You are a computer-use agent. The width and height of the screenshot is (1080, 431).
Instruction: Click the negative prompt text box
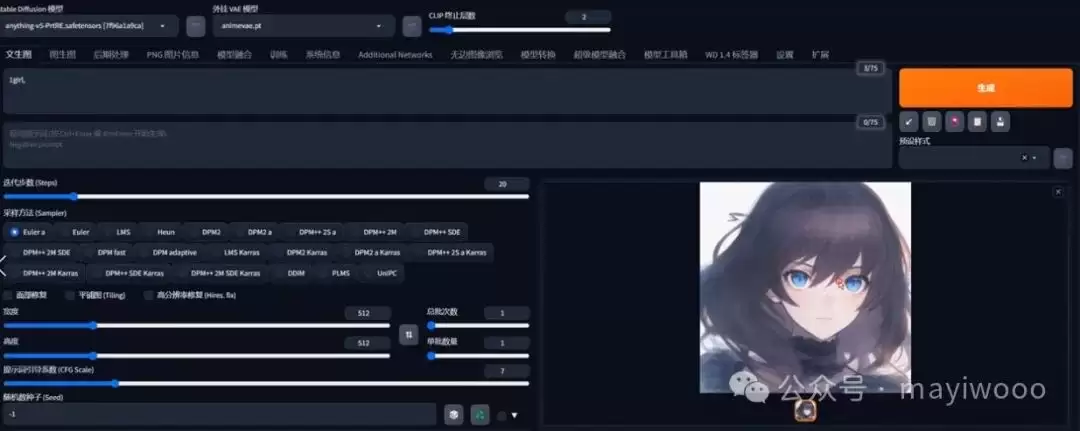(x=446, y=145)
